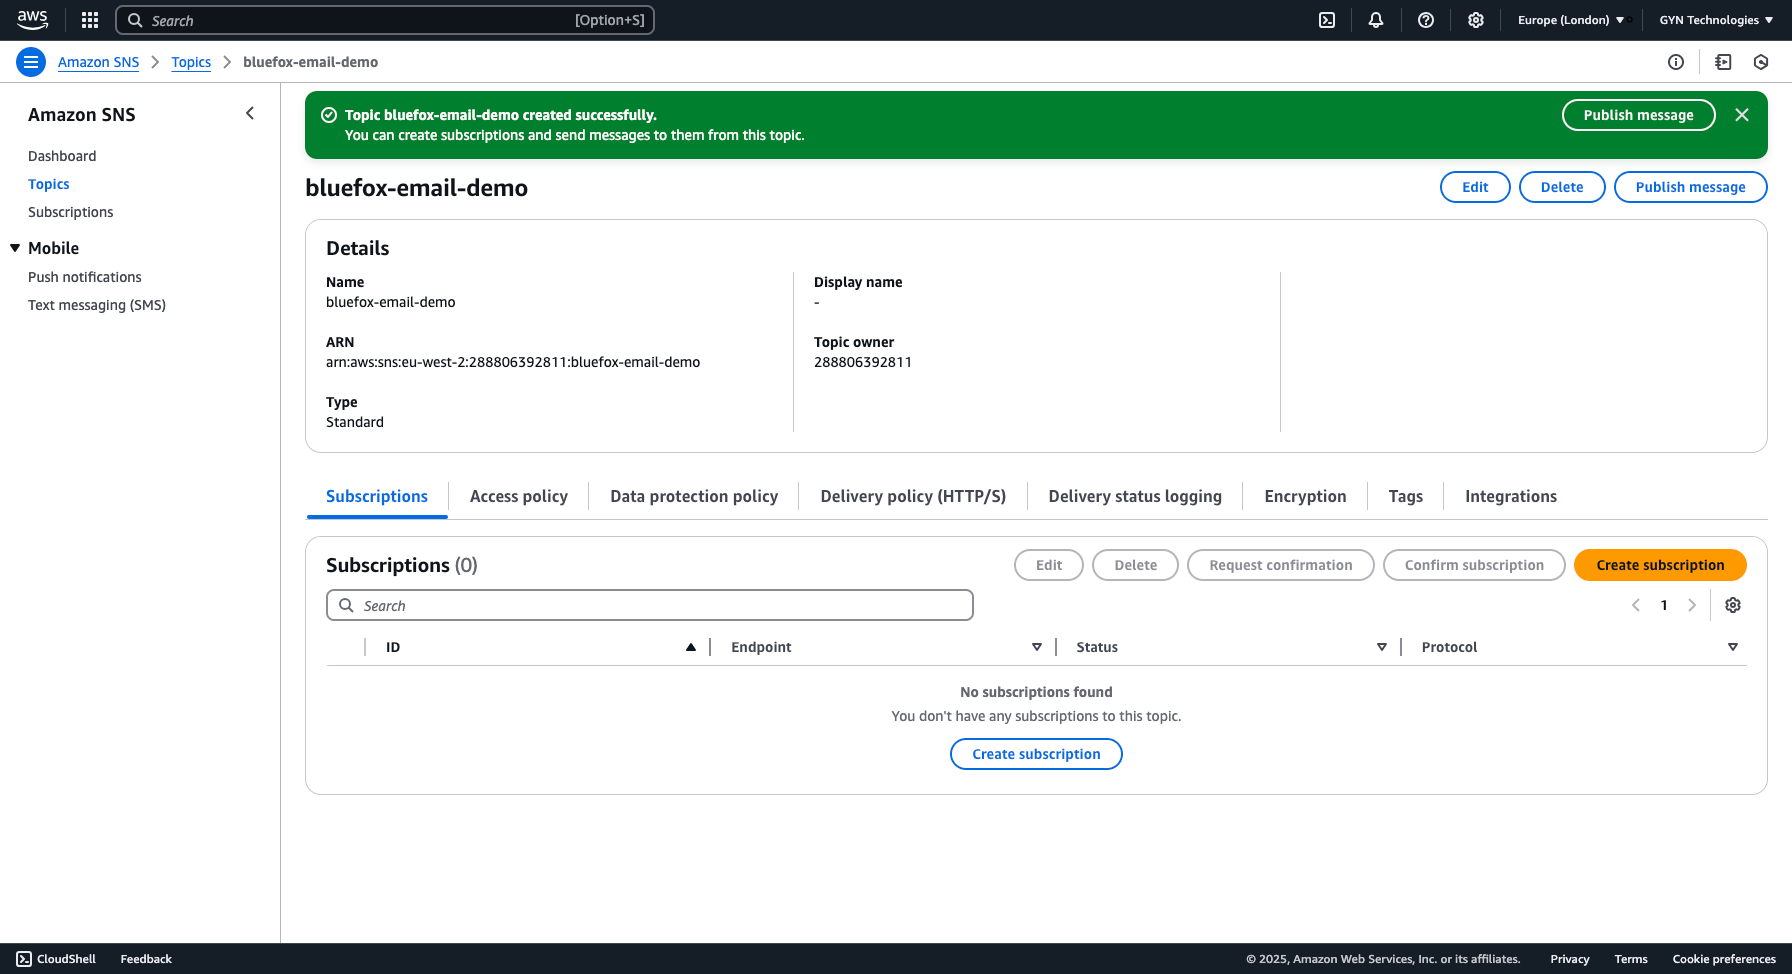Open CloudShell from the bottom status bar
The width and height of the screenshot is (1792, 974).
point(57,958)
